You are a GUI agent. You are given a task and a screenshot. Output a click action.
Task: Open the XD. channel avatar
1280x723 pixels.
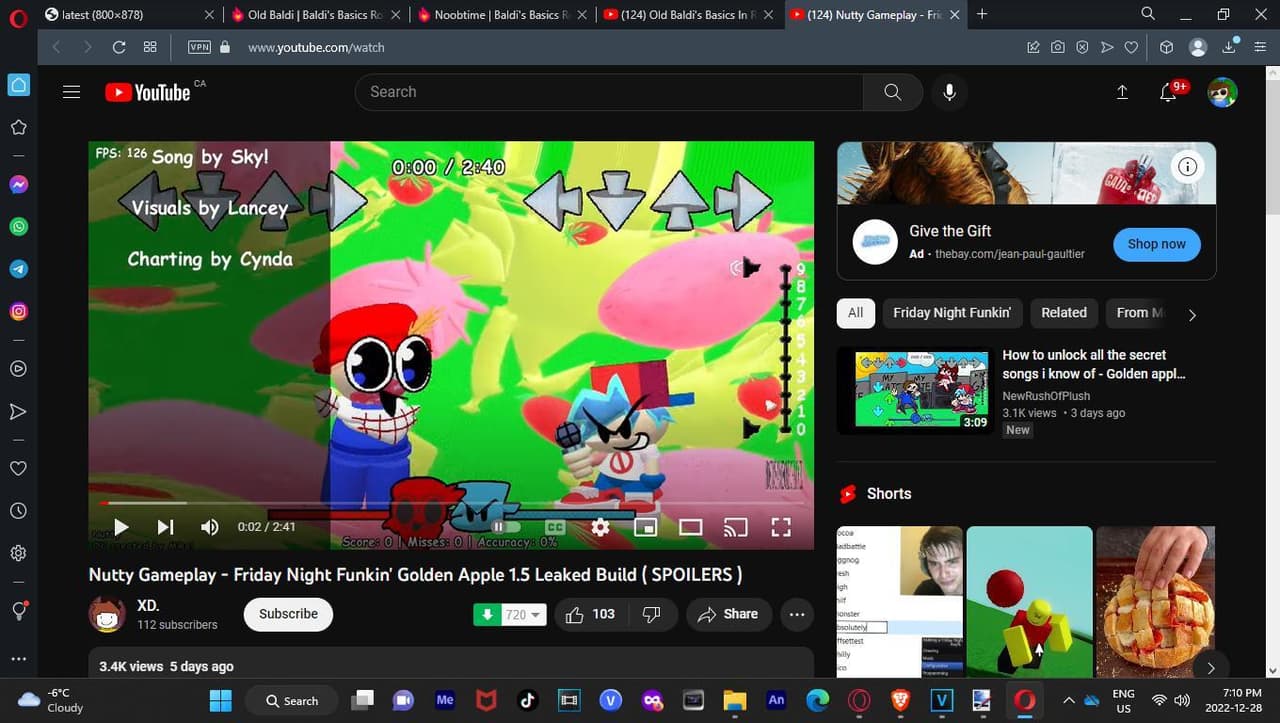coord(107,614)
